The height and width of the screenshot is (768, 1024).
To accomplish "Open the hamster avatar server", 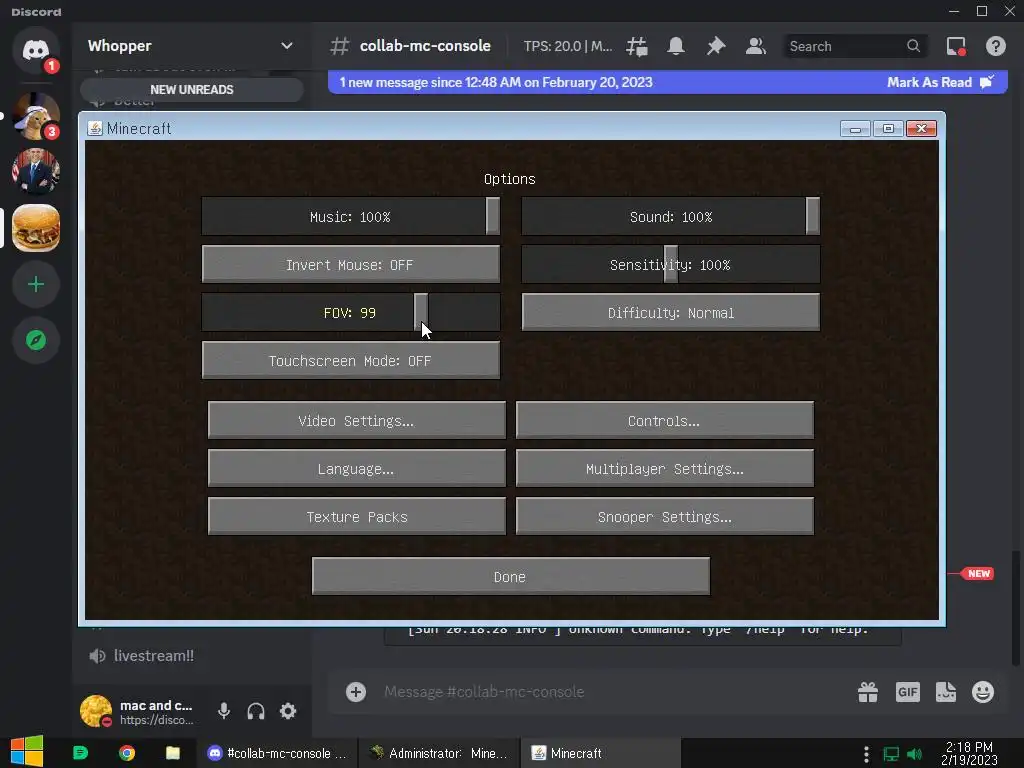I will 36,116.
